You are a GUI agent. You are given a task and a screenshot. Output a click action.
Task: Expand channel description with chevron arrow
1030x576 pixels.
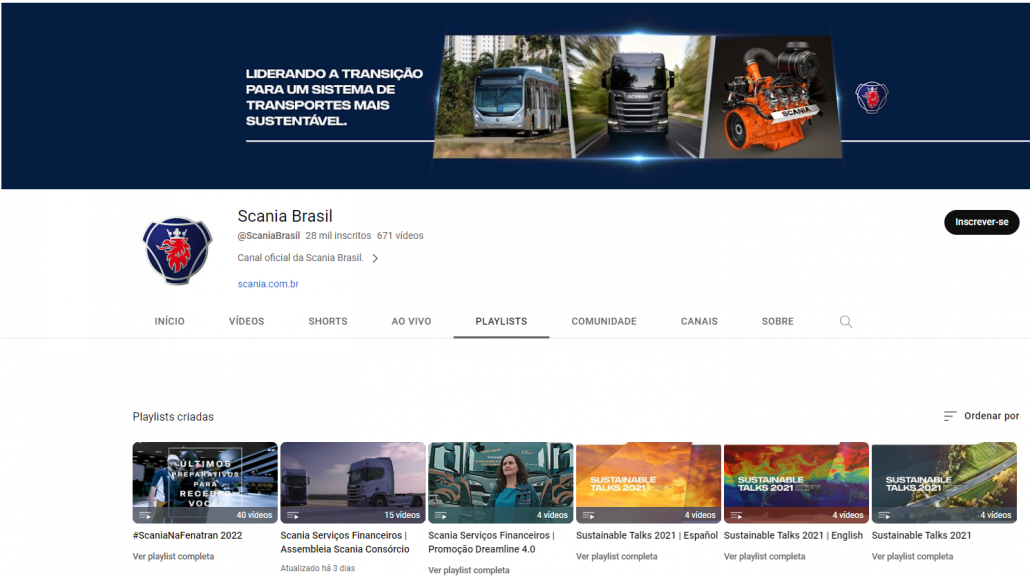point(375,258)
